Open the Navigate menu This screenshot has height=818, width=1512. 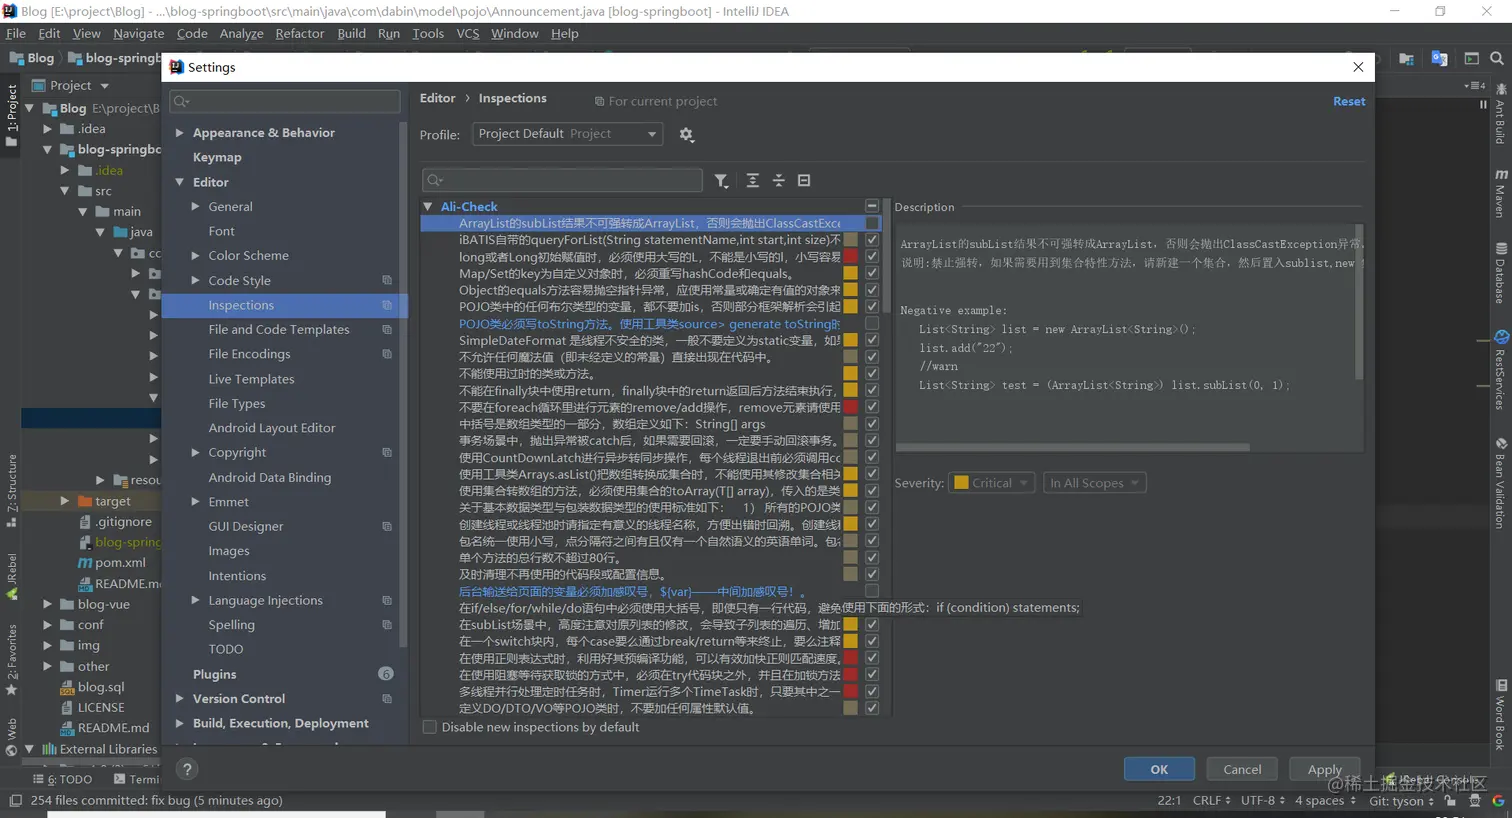(x=139, y=33)
